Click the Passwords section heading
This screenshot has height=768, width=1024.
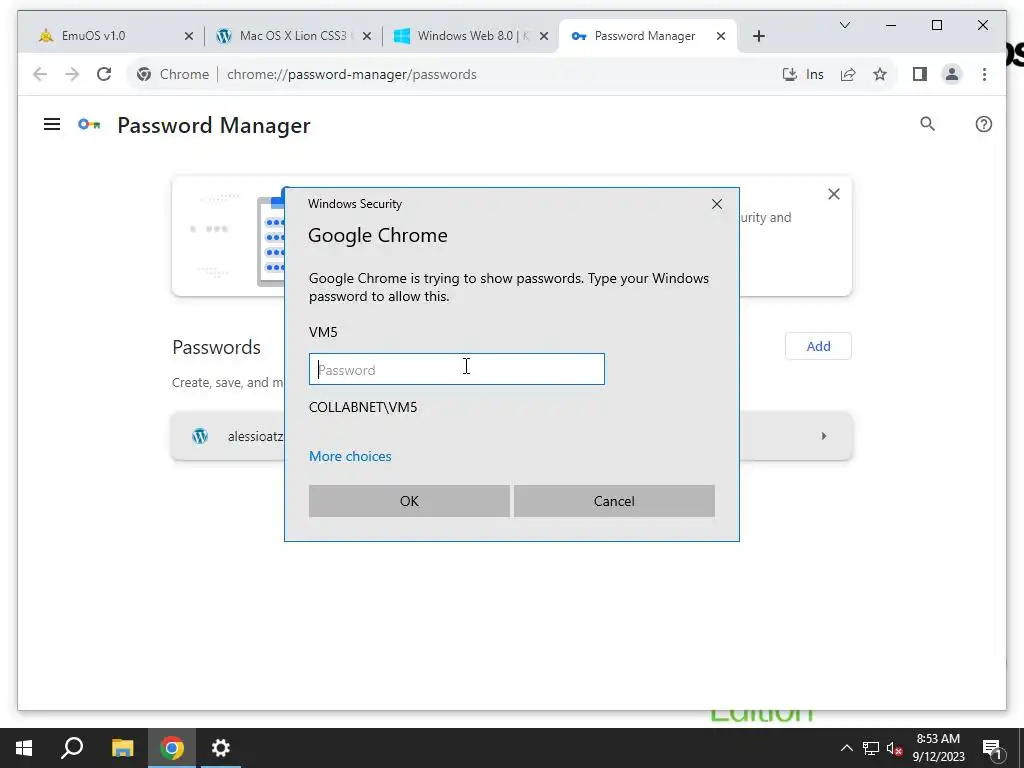[216, 347]
